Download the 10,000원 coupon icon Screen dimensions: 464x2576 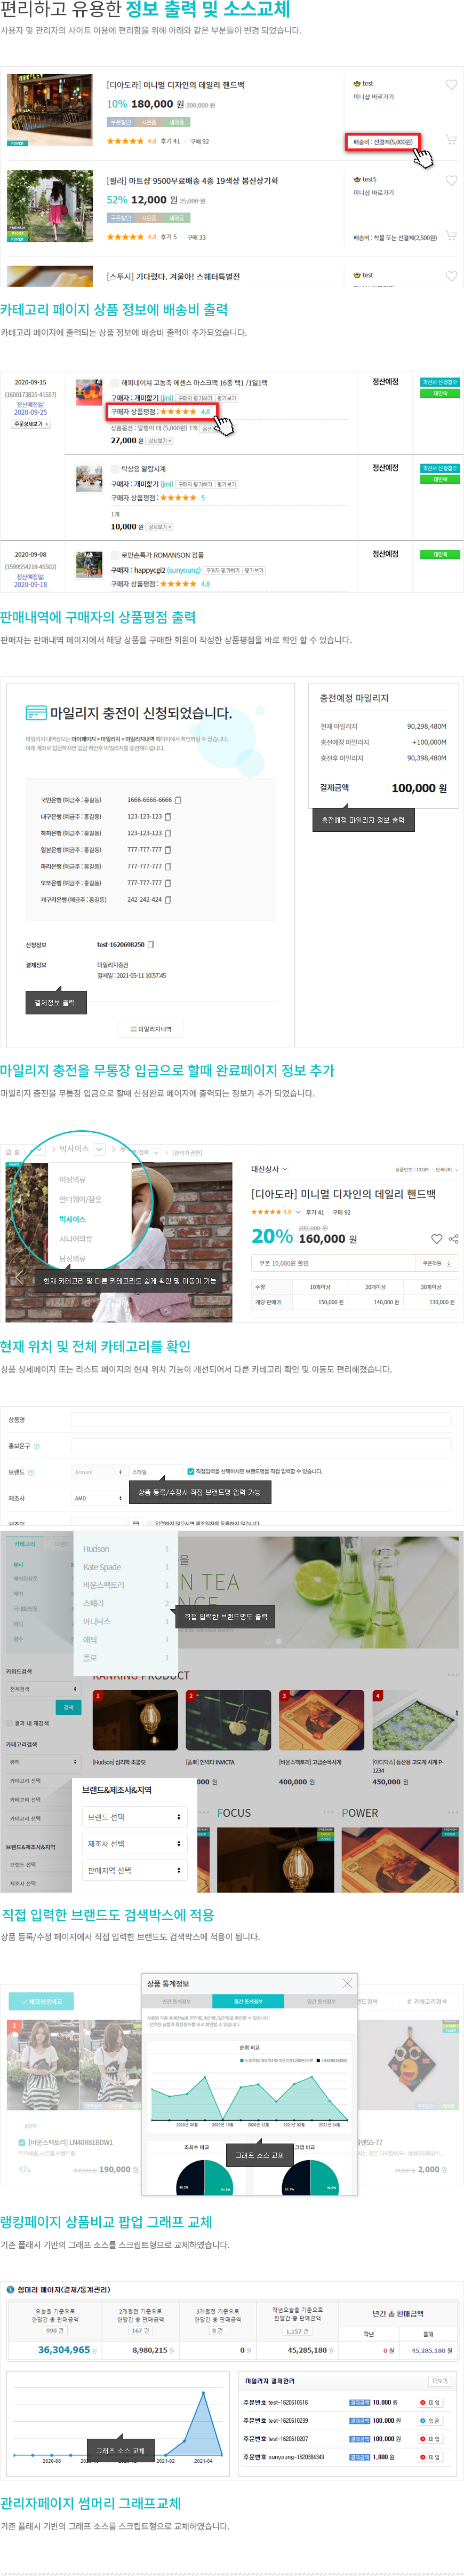pyautogui.click(x=449, y=1263)
